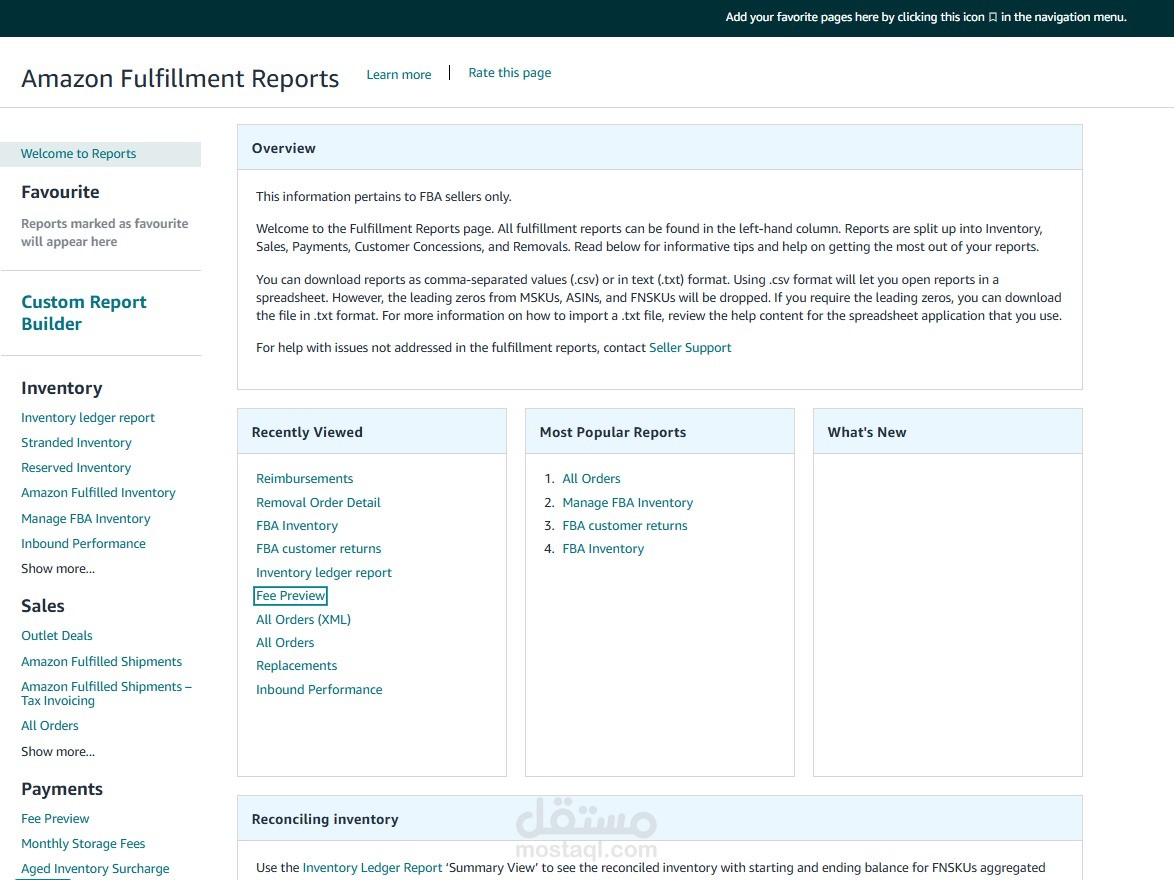1174x880 pixels.
Task: Open Removal Order Detail in Recently Viewed
Action: (318, 503)
